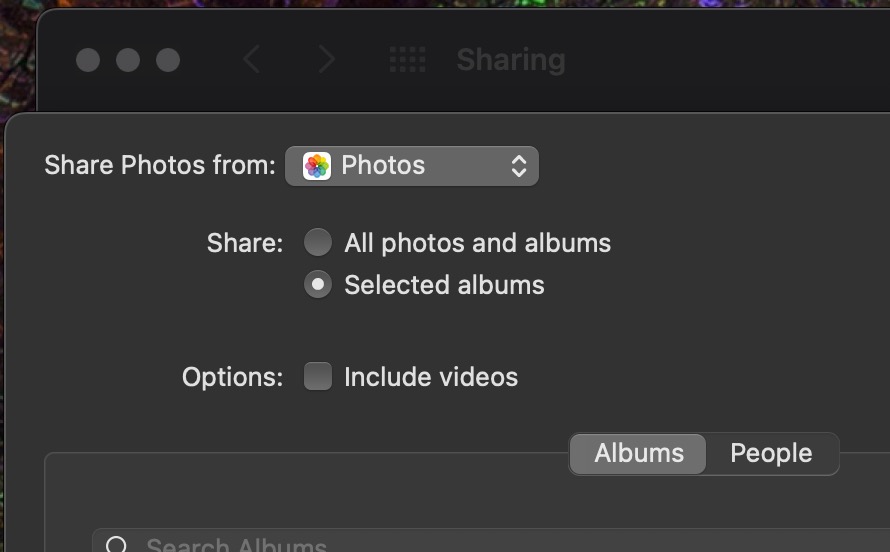
Task: Click the Selected albums label text
Action: click(444, 285)
